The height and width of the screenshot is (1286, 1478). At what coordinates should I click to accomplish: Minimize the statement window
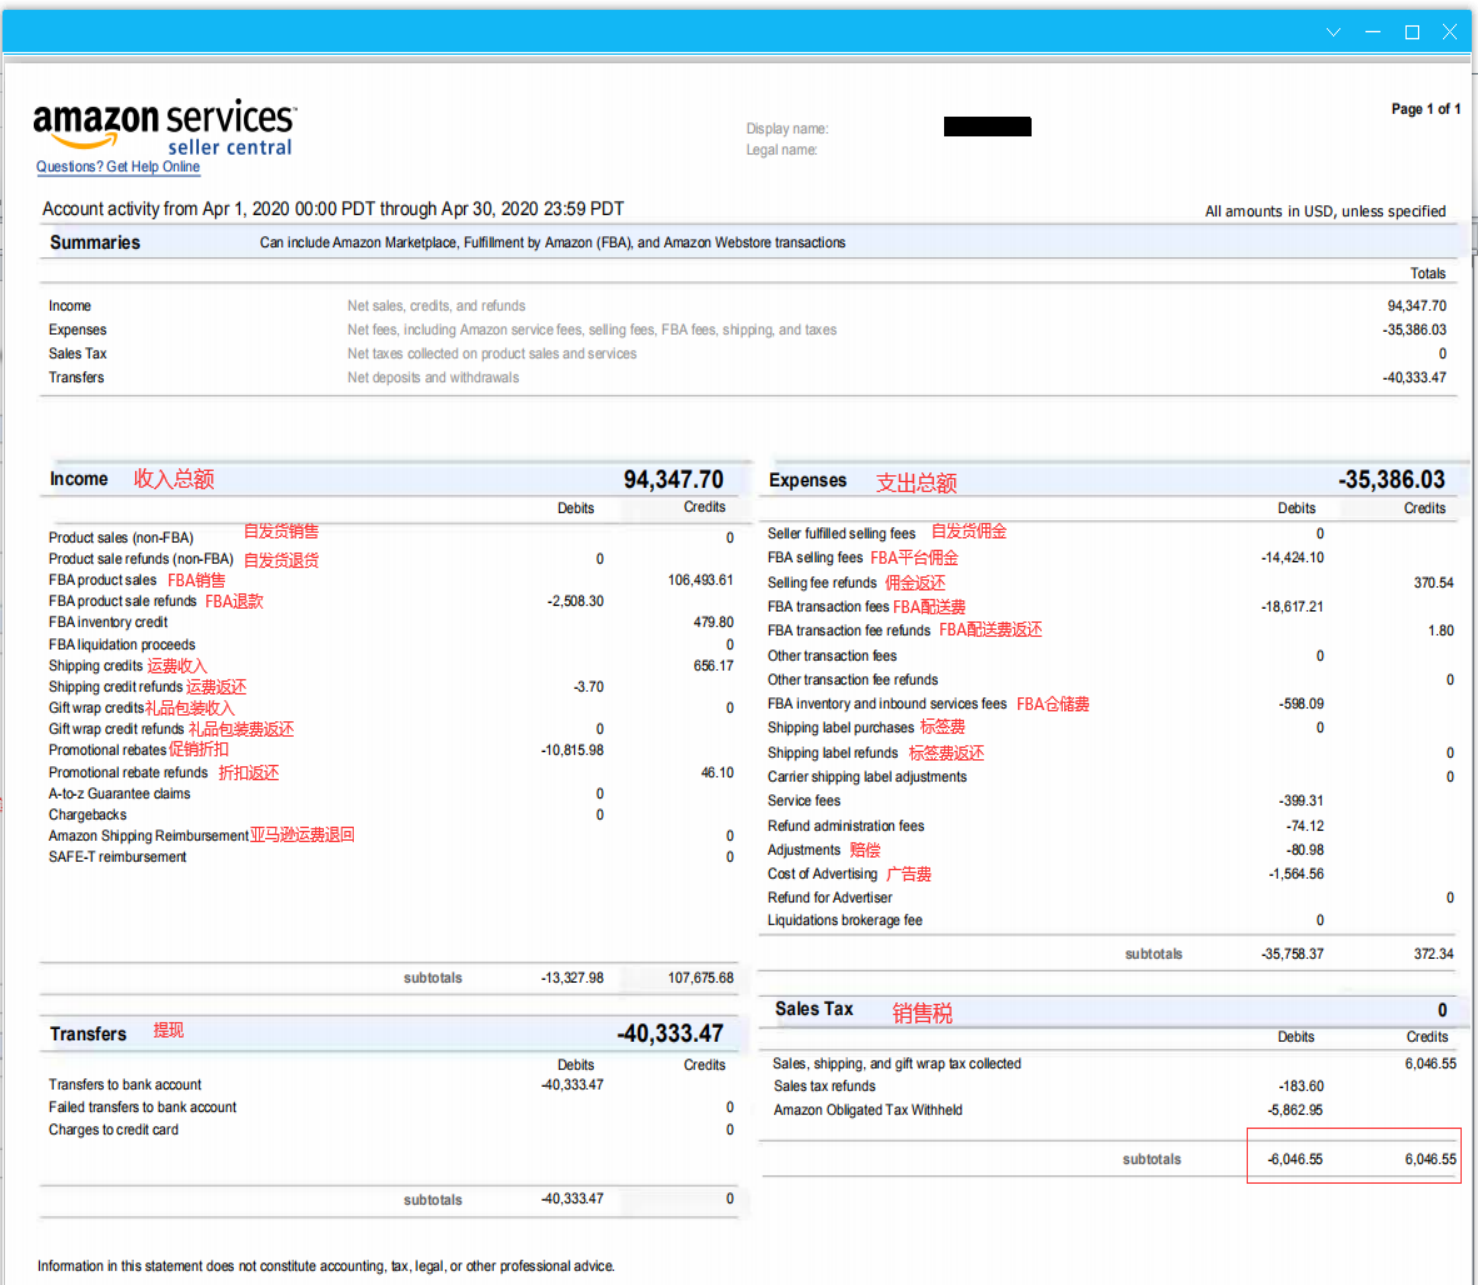coord(1373,32)
